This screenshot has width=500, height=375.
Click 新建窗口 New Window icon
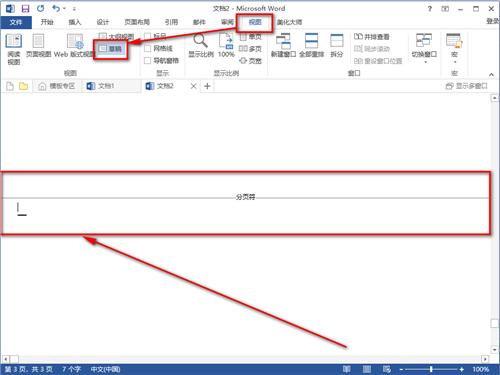click(x=283, y=46)
